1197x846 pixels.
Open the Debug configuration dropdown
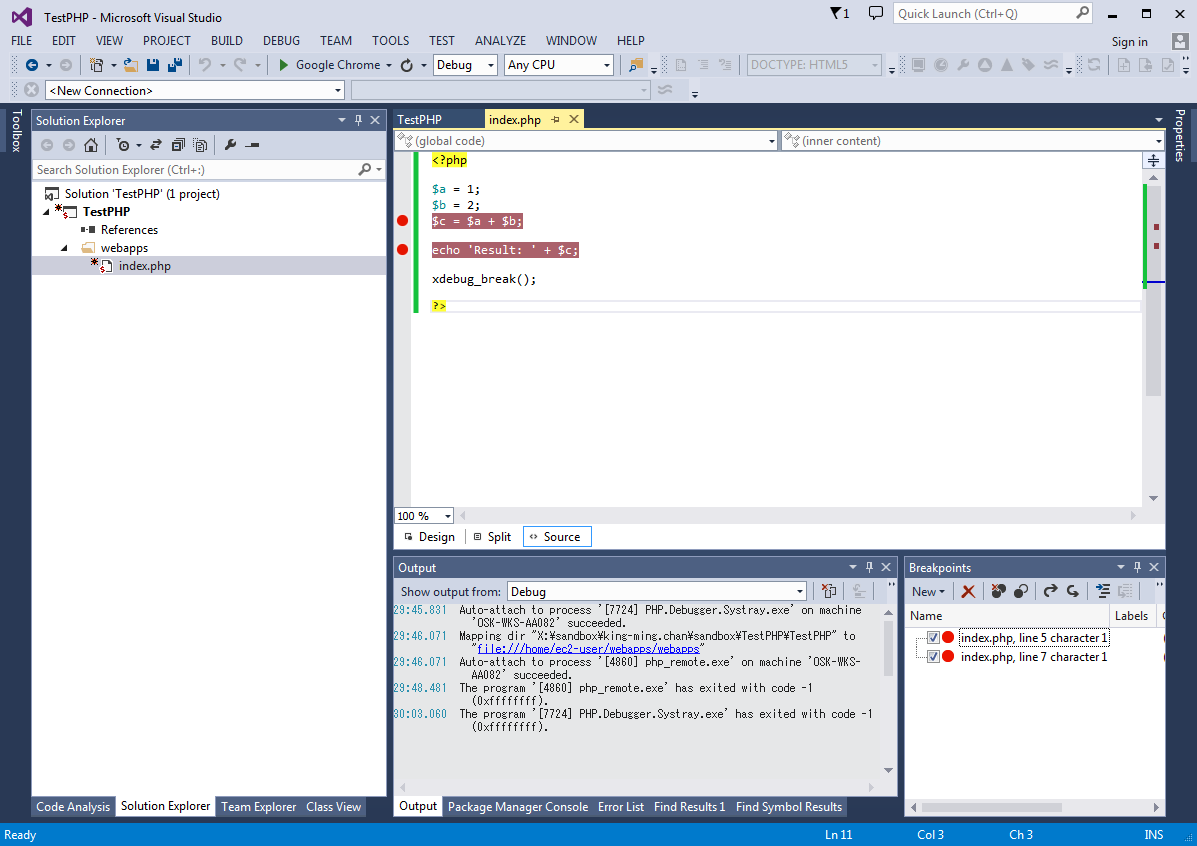[465, 65]
